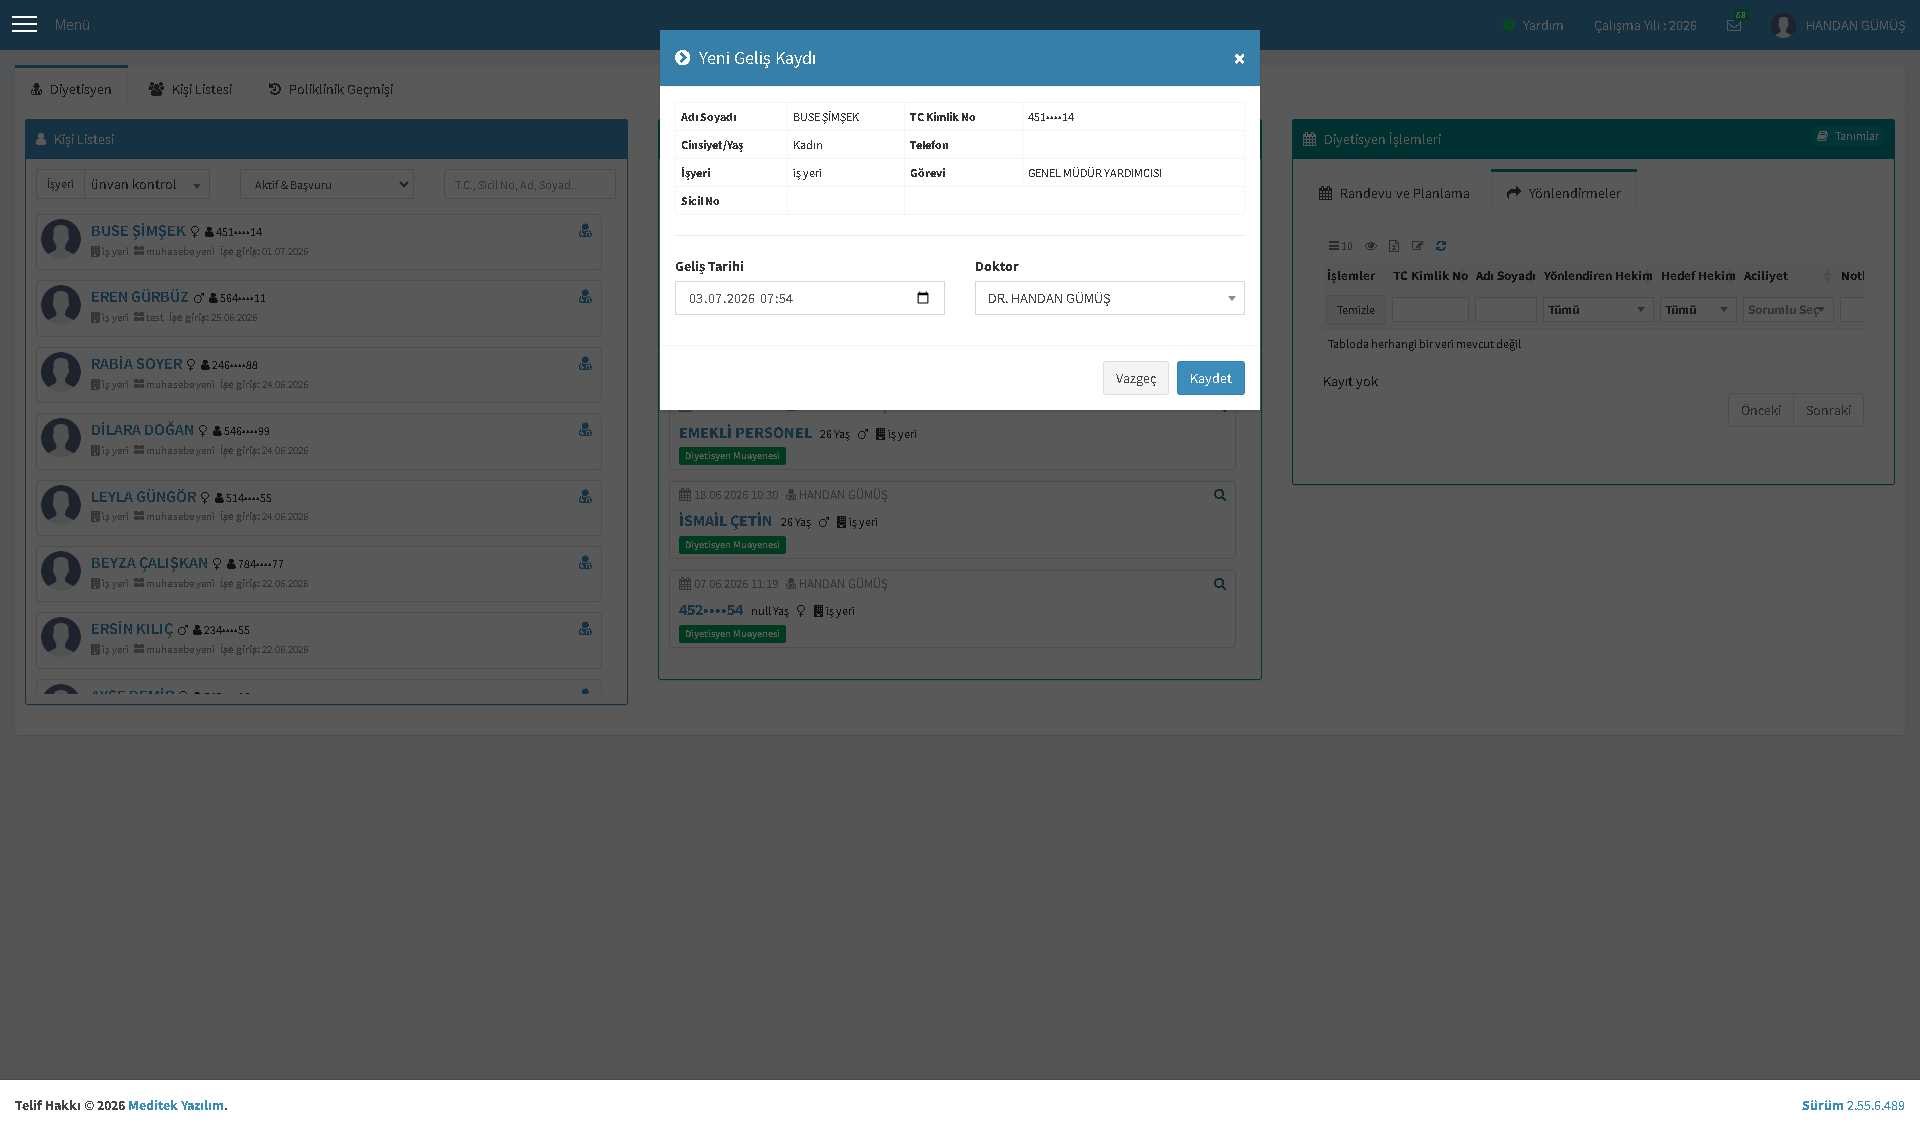Switch to the Kişi Listesi tab
Image resolution: width=1920 pixels, height=1130 pixels.
point(190,89)
